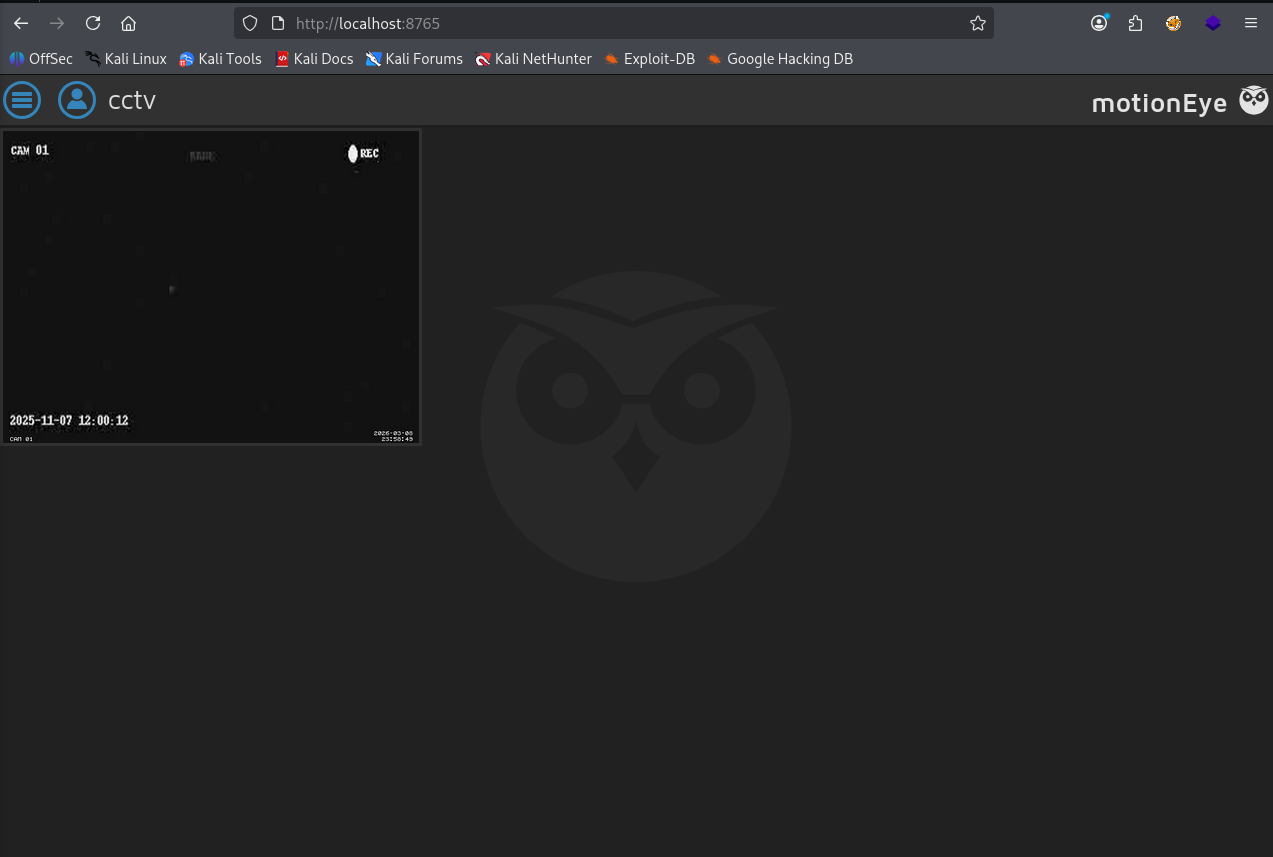Open the Kali Docs bookmark
This screenshot has height=857, width=1273.
(x=314, y=59)
